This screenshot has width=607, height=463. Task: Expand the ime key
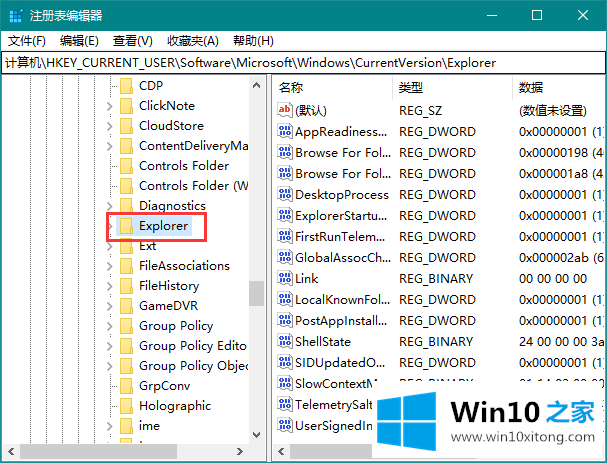coord(110,426)
